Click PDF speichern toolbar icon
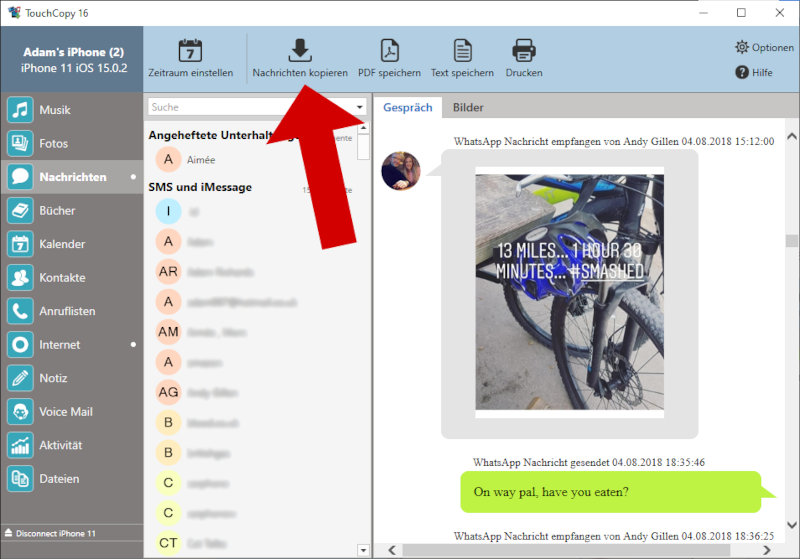The image size is (800, 559). (x=390, y=50)
